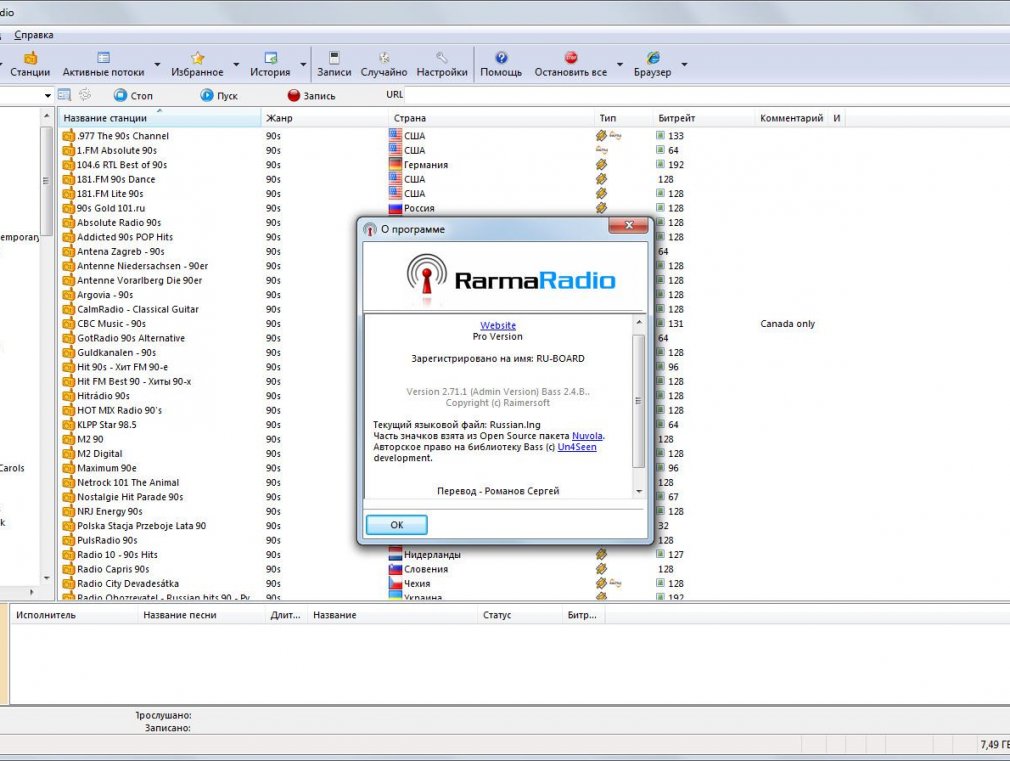Click the Netherlands flag icon by Нидерланды

(x=395, y=554)
